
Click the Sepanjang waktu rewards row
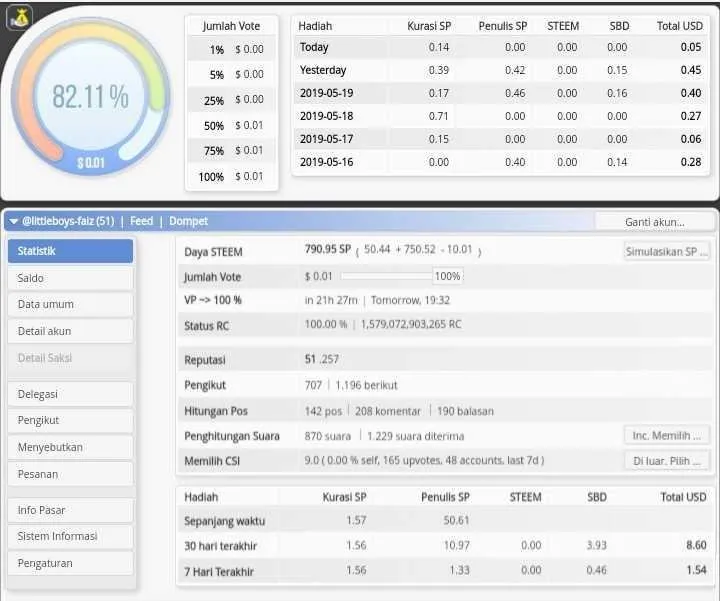coord(444,521)
